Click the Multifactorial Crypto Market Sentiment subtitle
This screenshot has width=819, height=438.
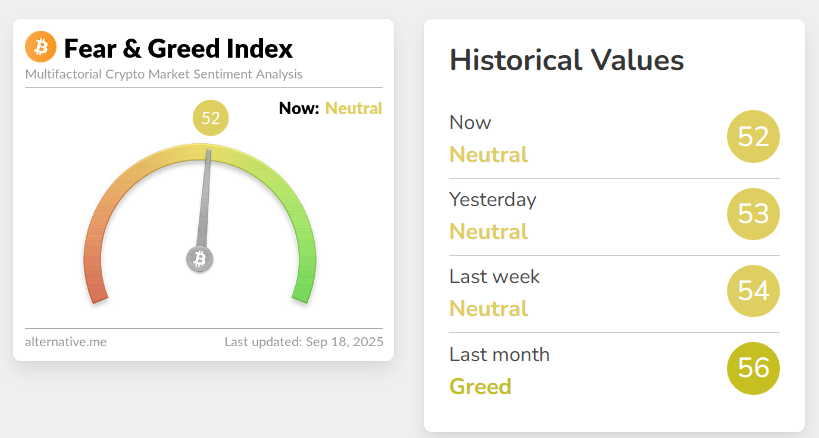(164, 74)
